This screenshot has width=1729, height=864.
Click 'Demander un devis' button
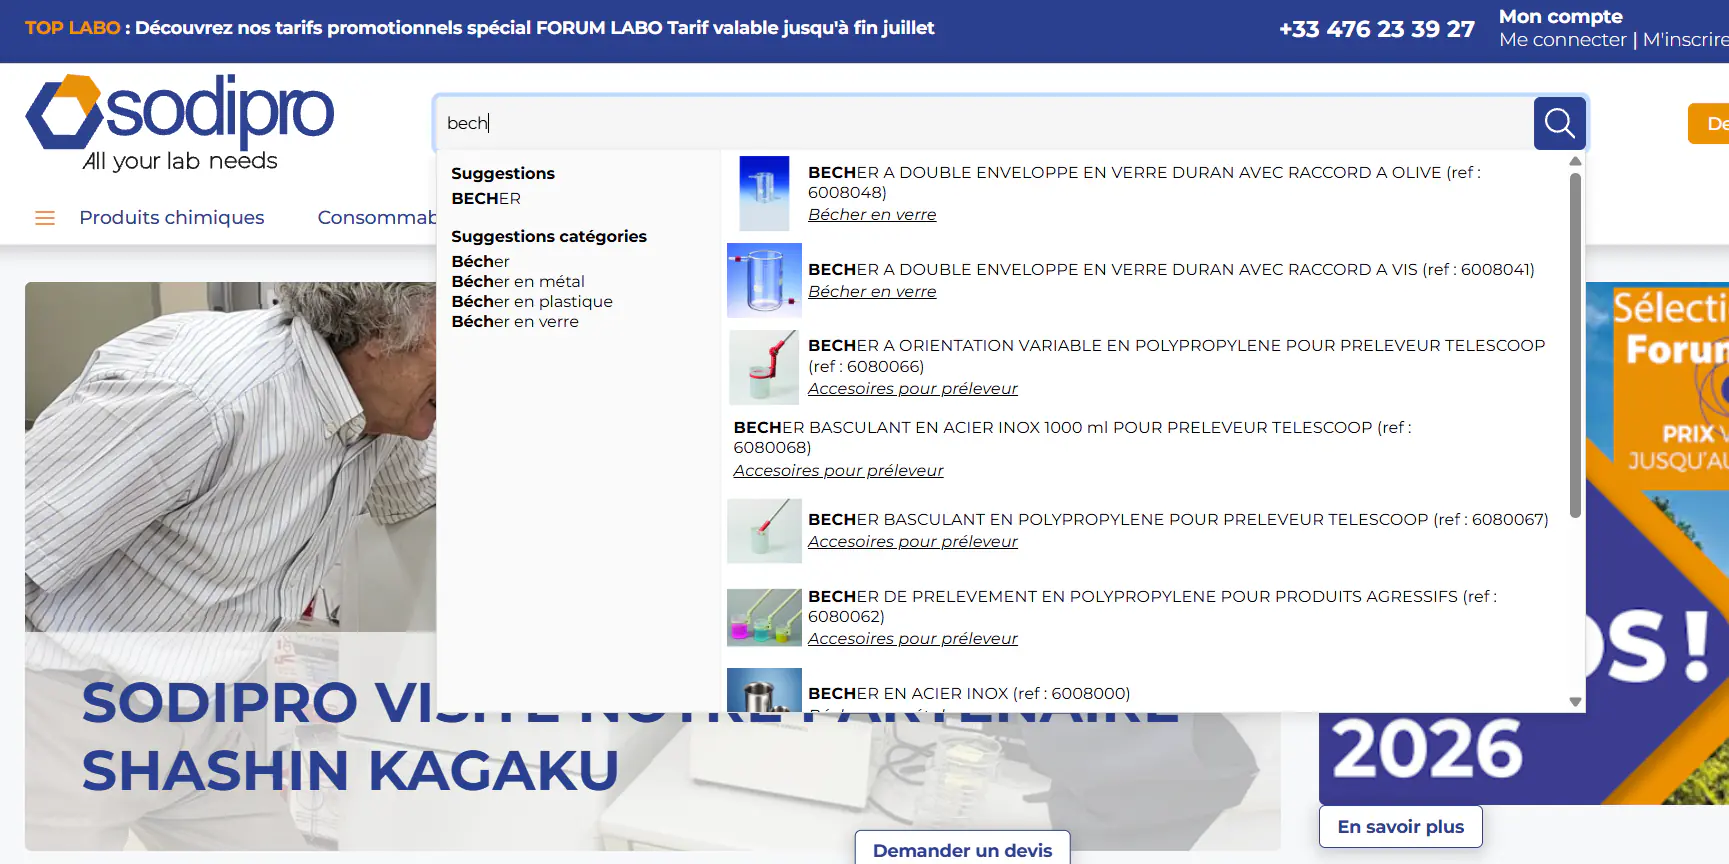coord(962,849)
